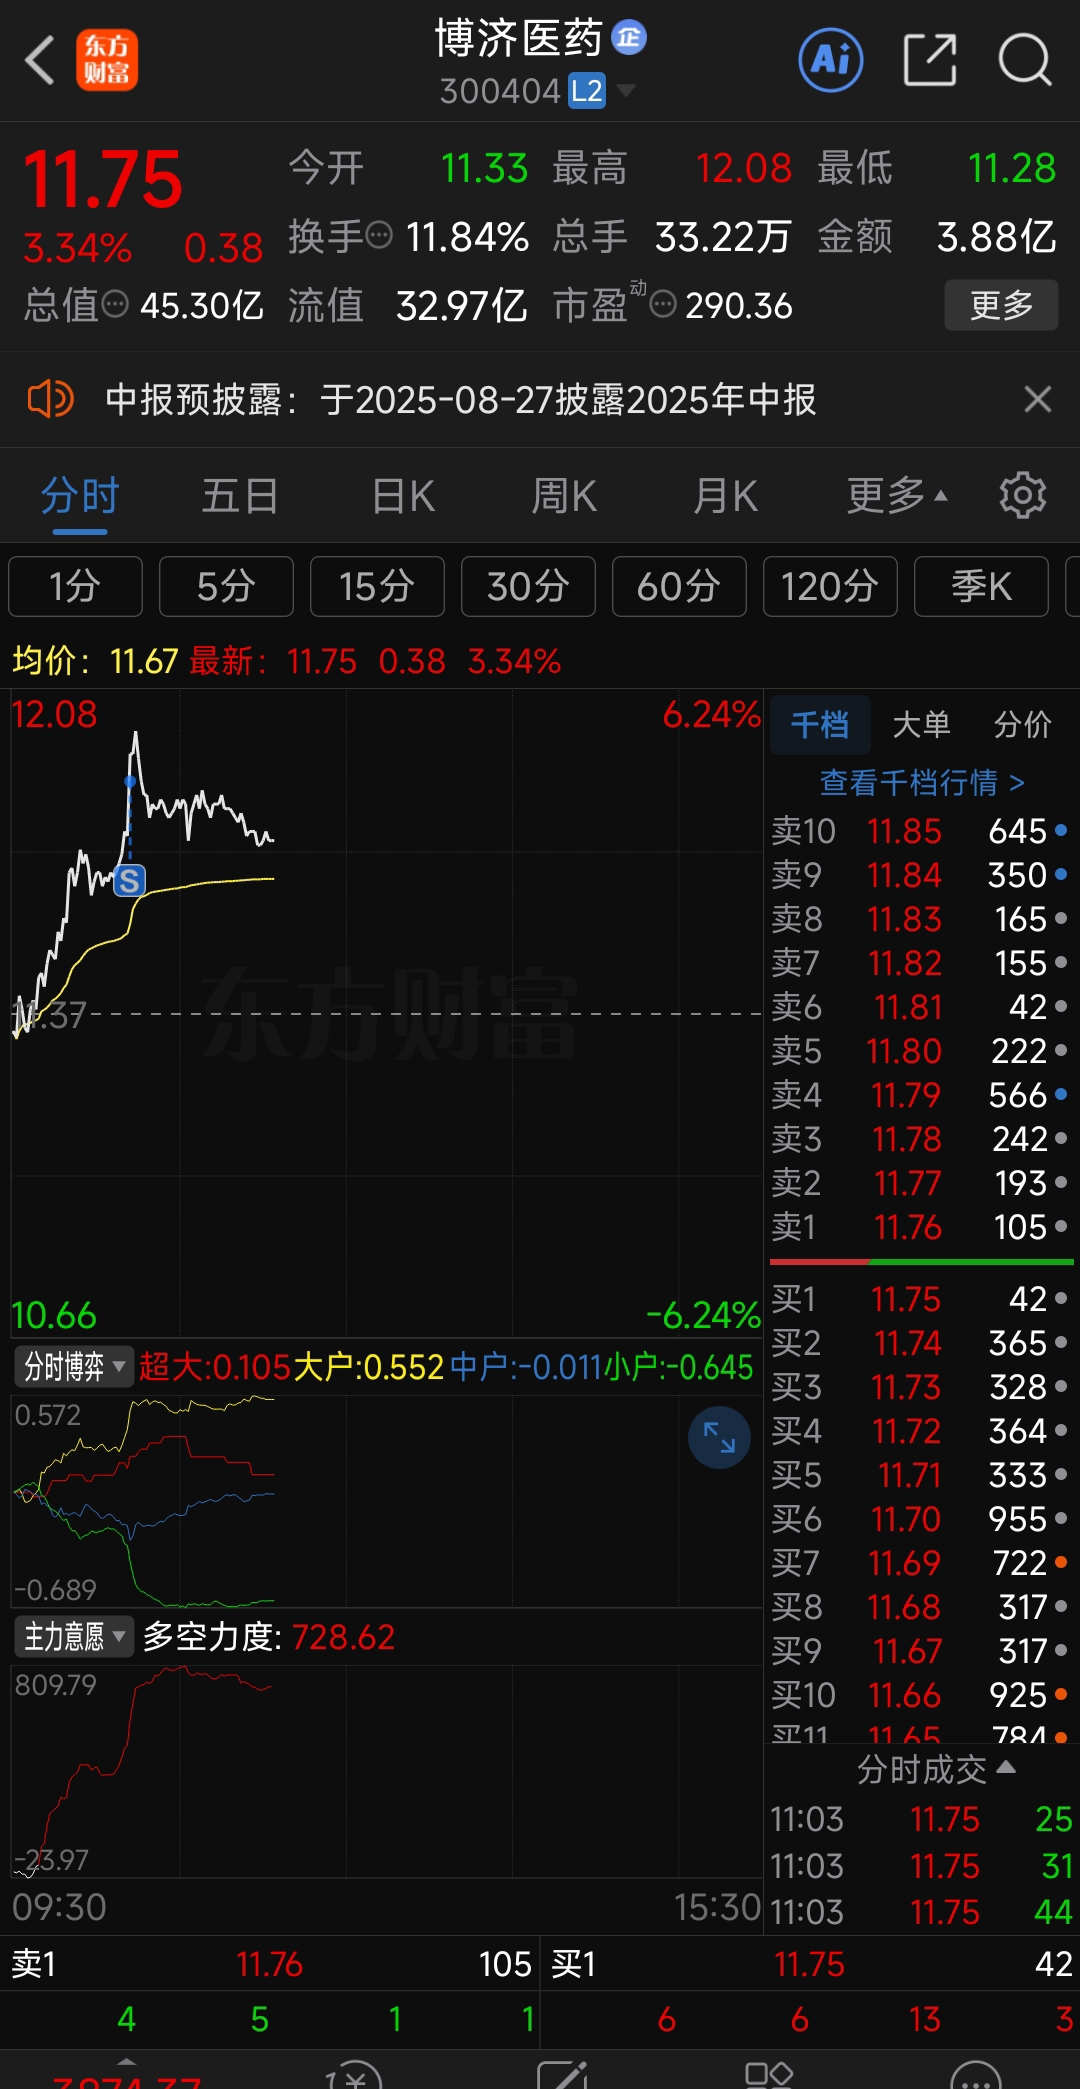The image size is (1080, 2089).
Task: Open the 主力意愿 indicator dropdown
Action: point(74,1636)
